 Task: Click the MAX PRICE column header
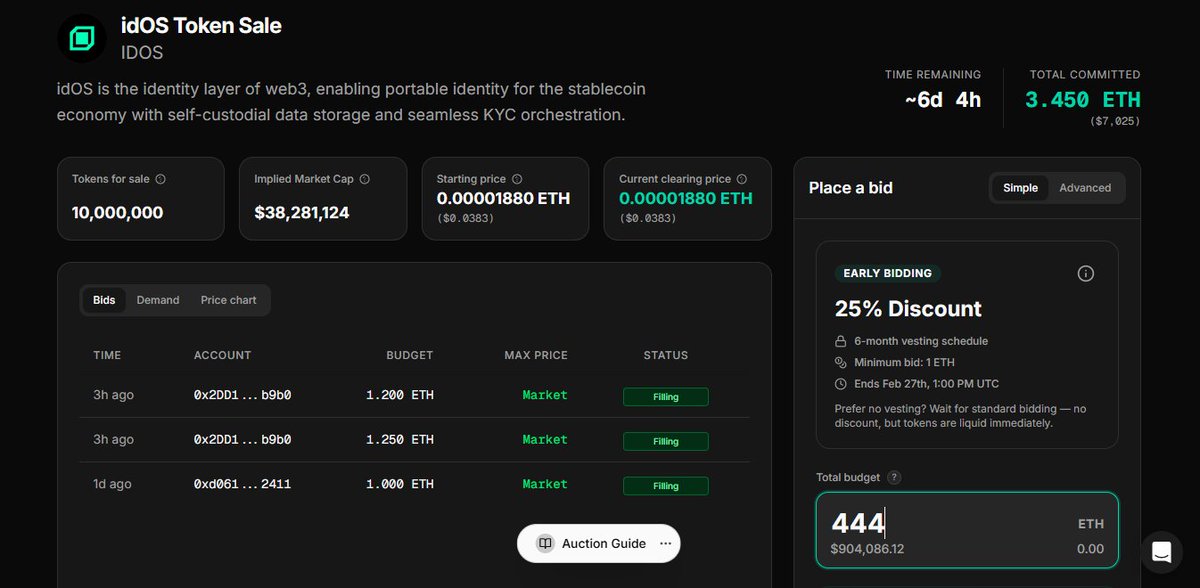pyautogui.click(x=536, y=355)
